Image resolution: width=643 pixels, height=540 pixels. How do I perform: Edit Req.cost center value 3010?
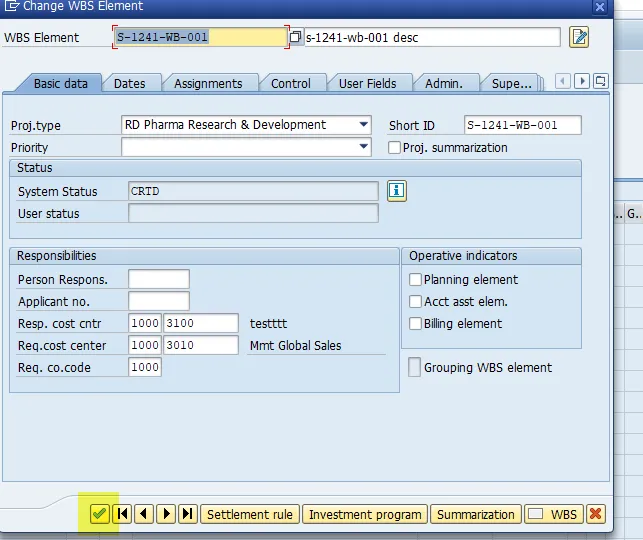click(x=201, y=345)
